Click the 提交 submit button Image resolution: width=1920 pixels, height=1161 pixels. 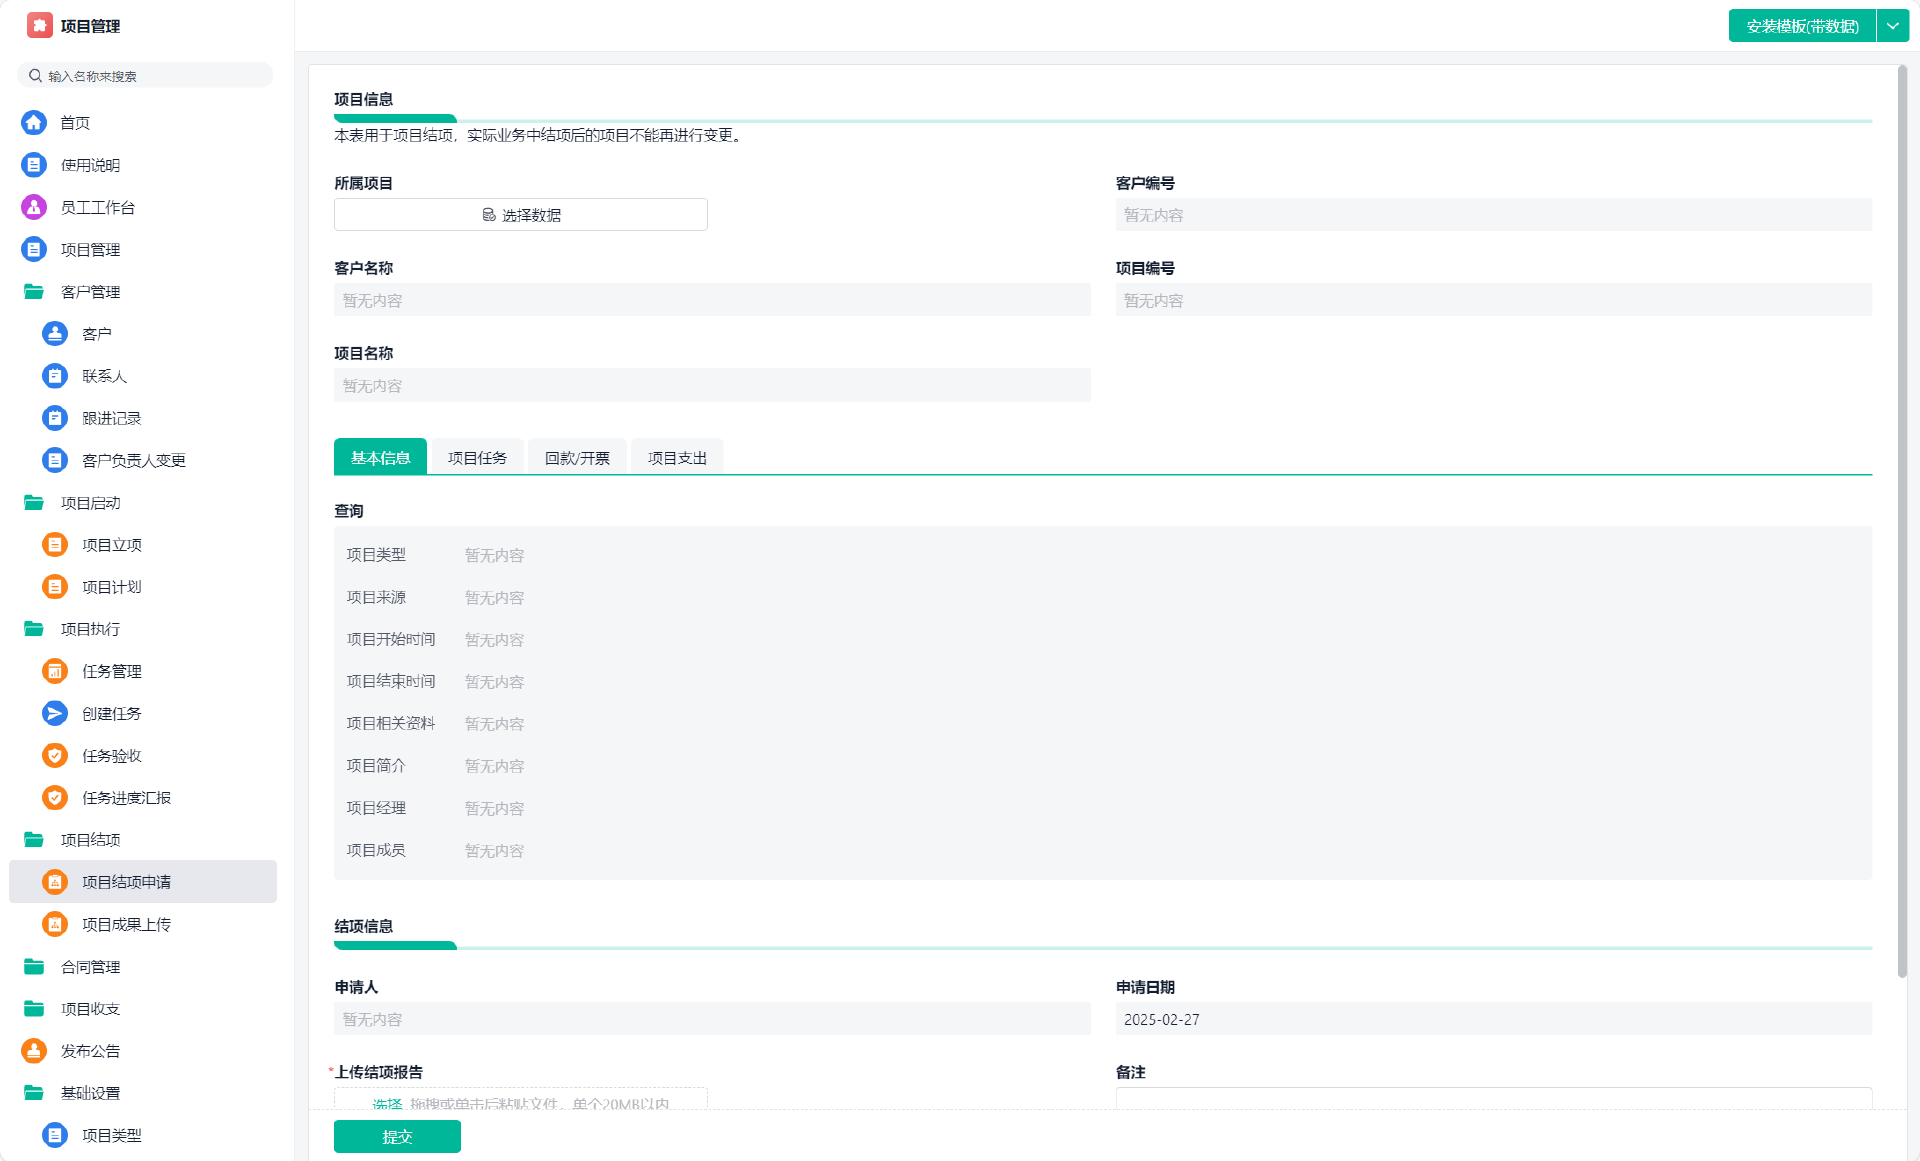(397, 1136)
